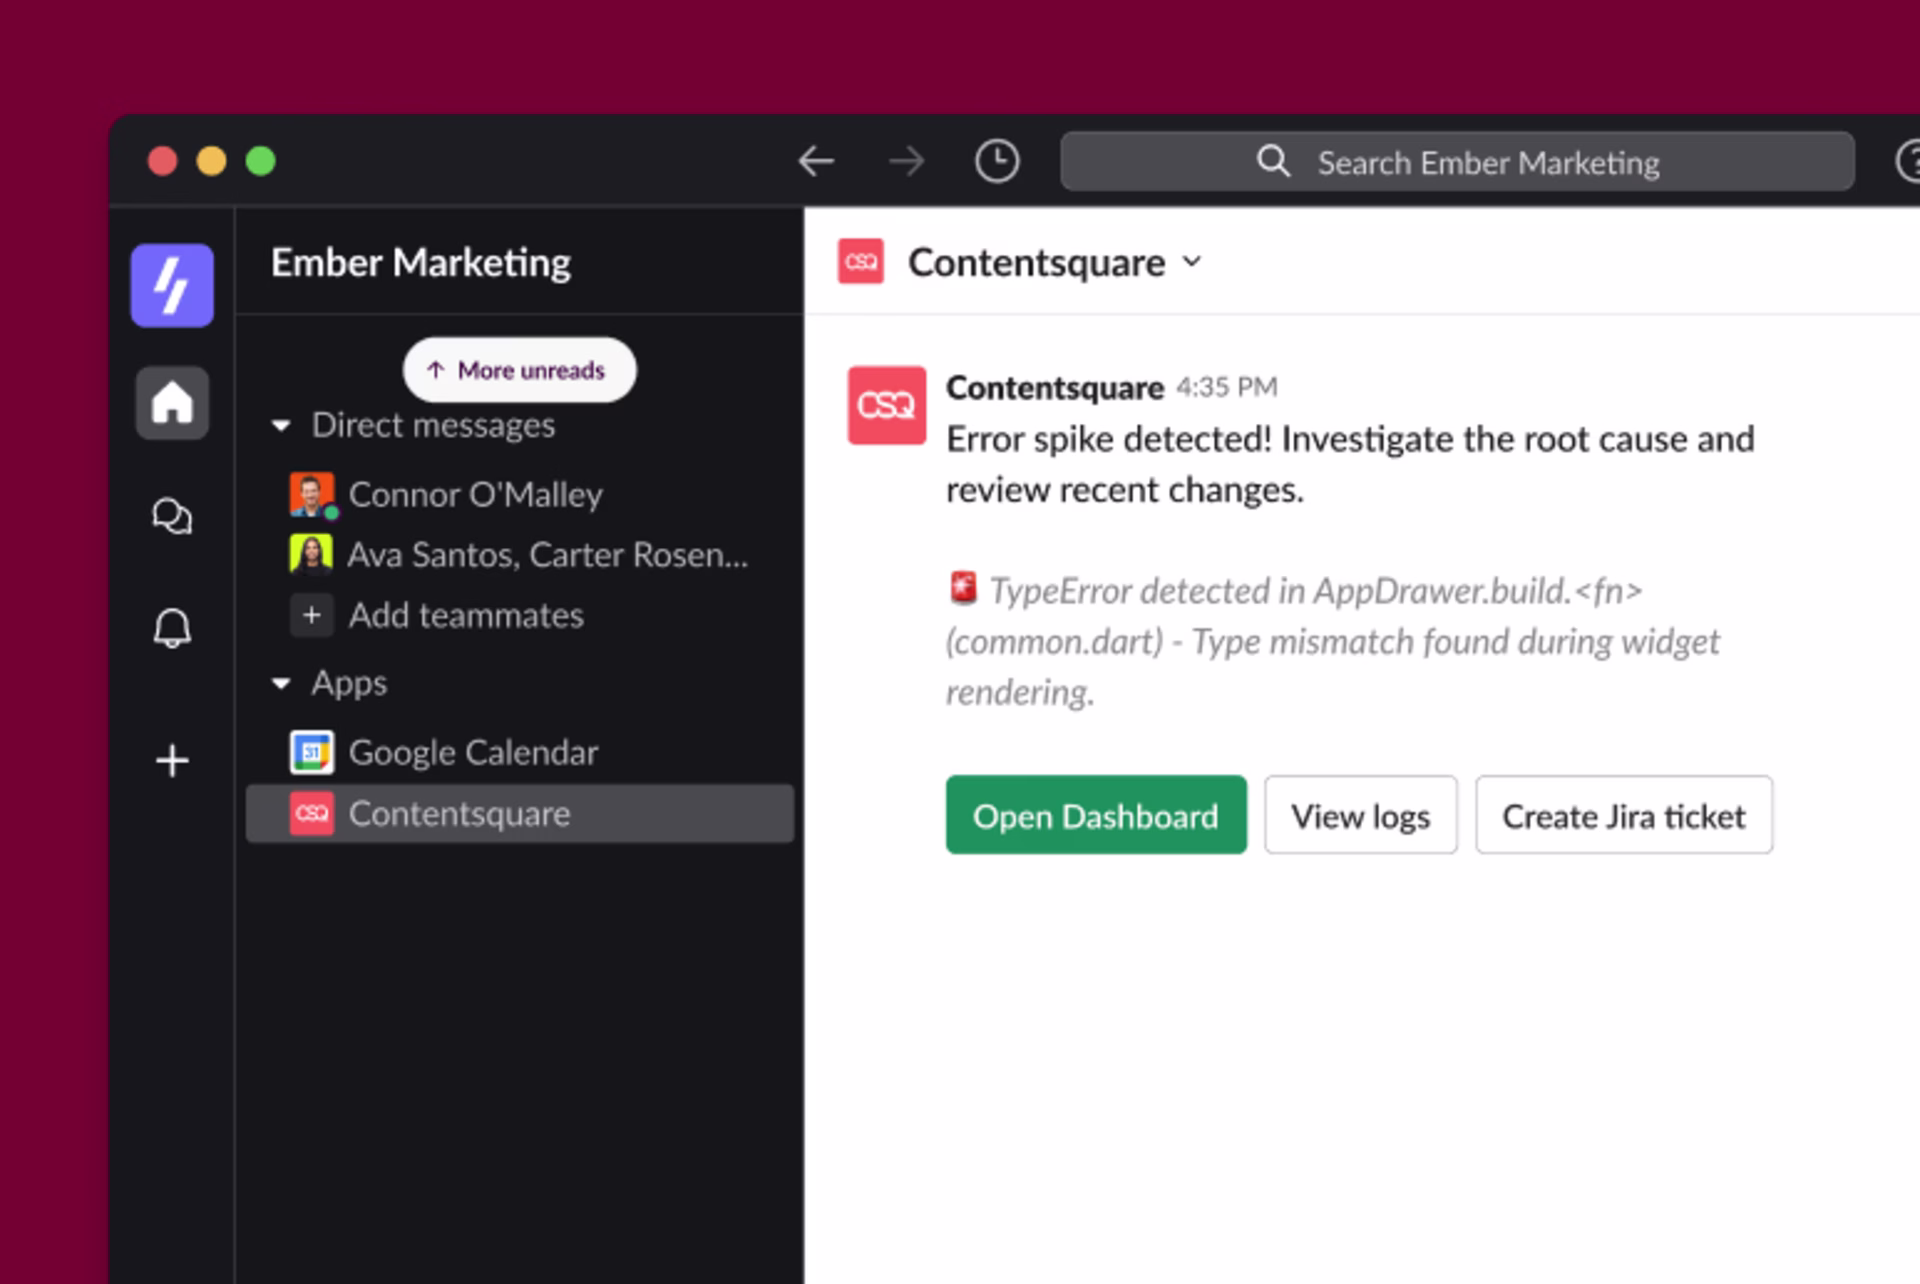The height and width of the screenshot is (1284, 1920).
Task: Click the Contentsquare icon in sidebar list
Action: [311, 814]
